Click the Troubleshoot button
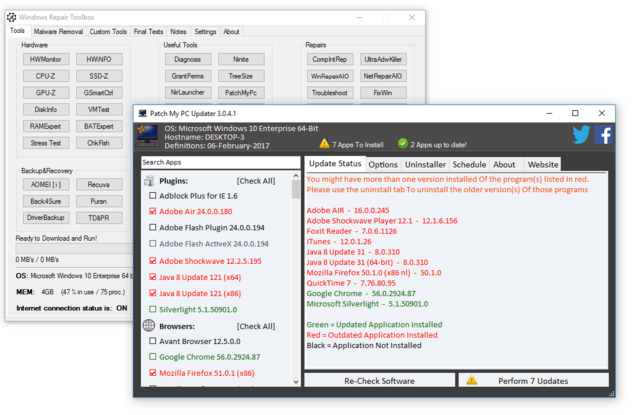 pyautogui.click(x=330, y=93)
